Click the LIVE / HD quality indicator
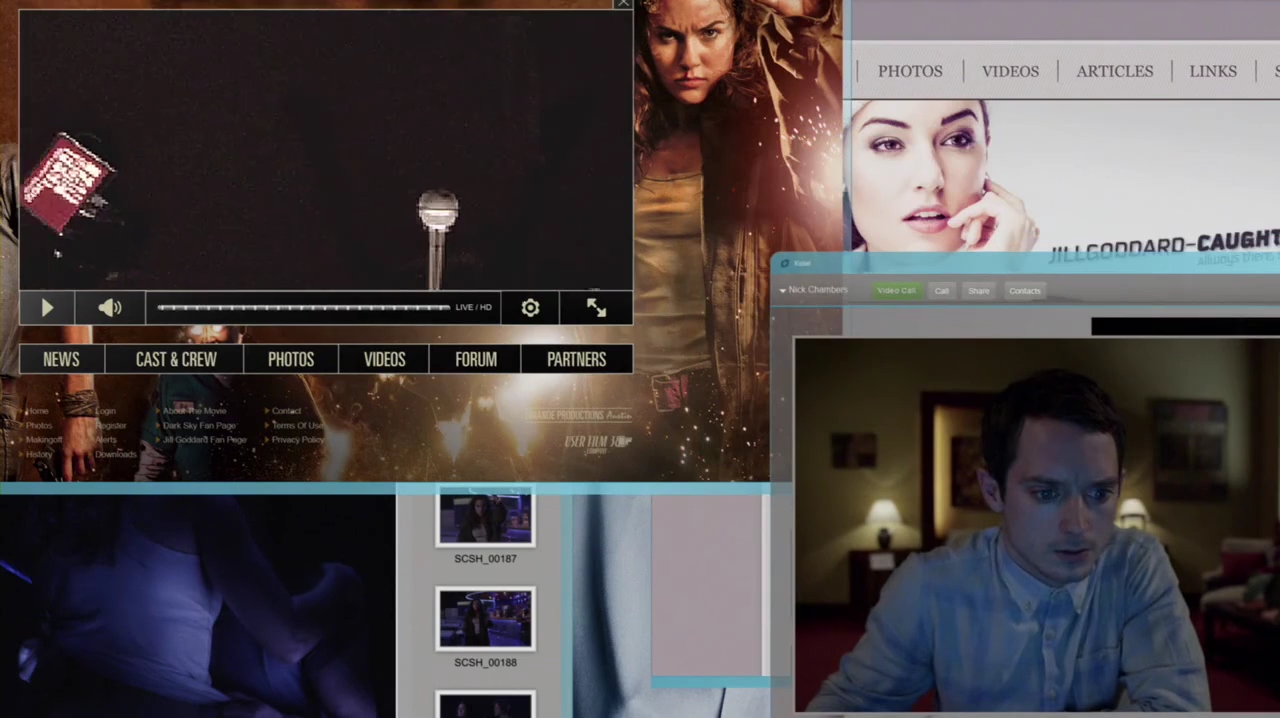 tap(473, 307)
